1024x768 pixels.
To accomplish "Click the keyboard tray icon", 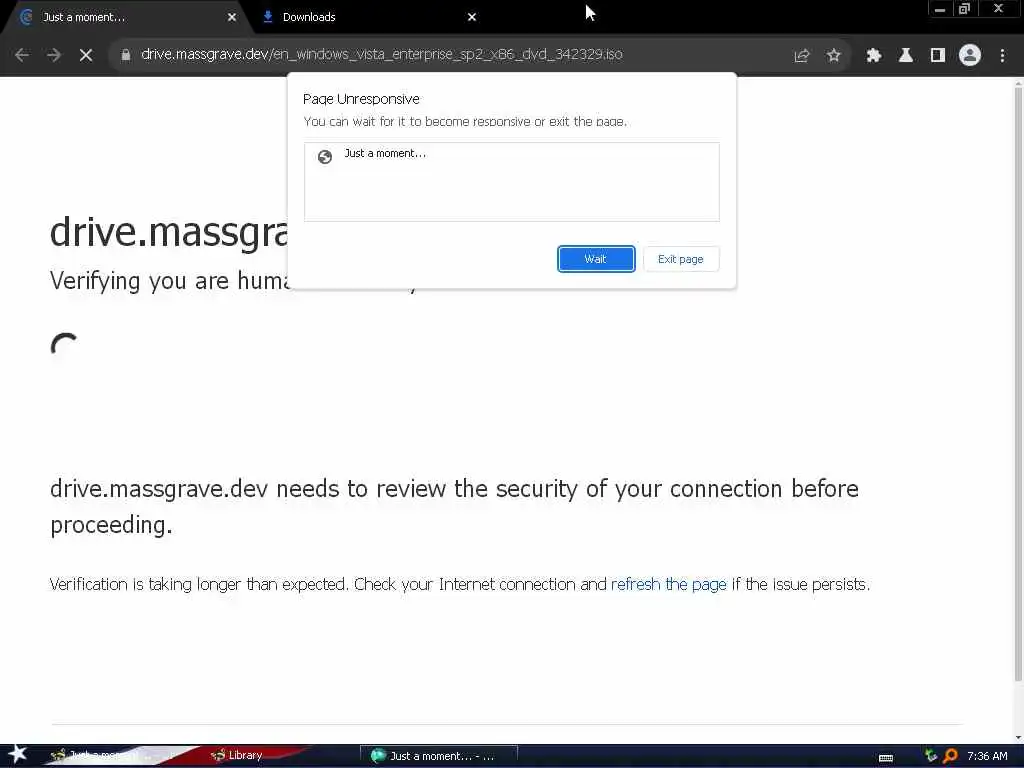I will pyautogui.click(x=886, y=758).
